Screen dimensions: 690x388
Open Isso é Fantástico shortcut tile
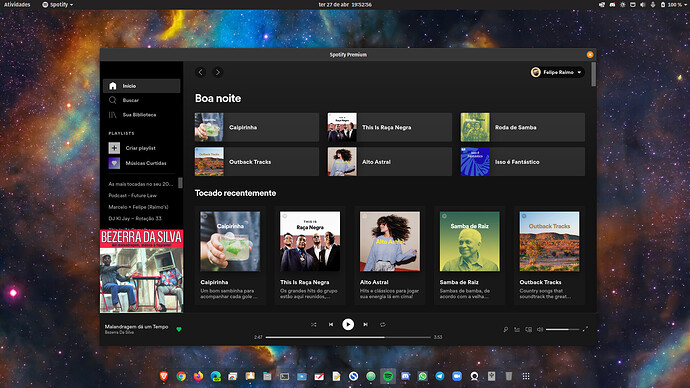[x=523, y=162]
